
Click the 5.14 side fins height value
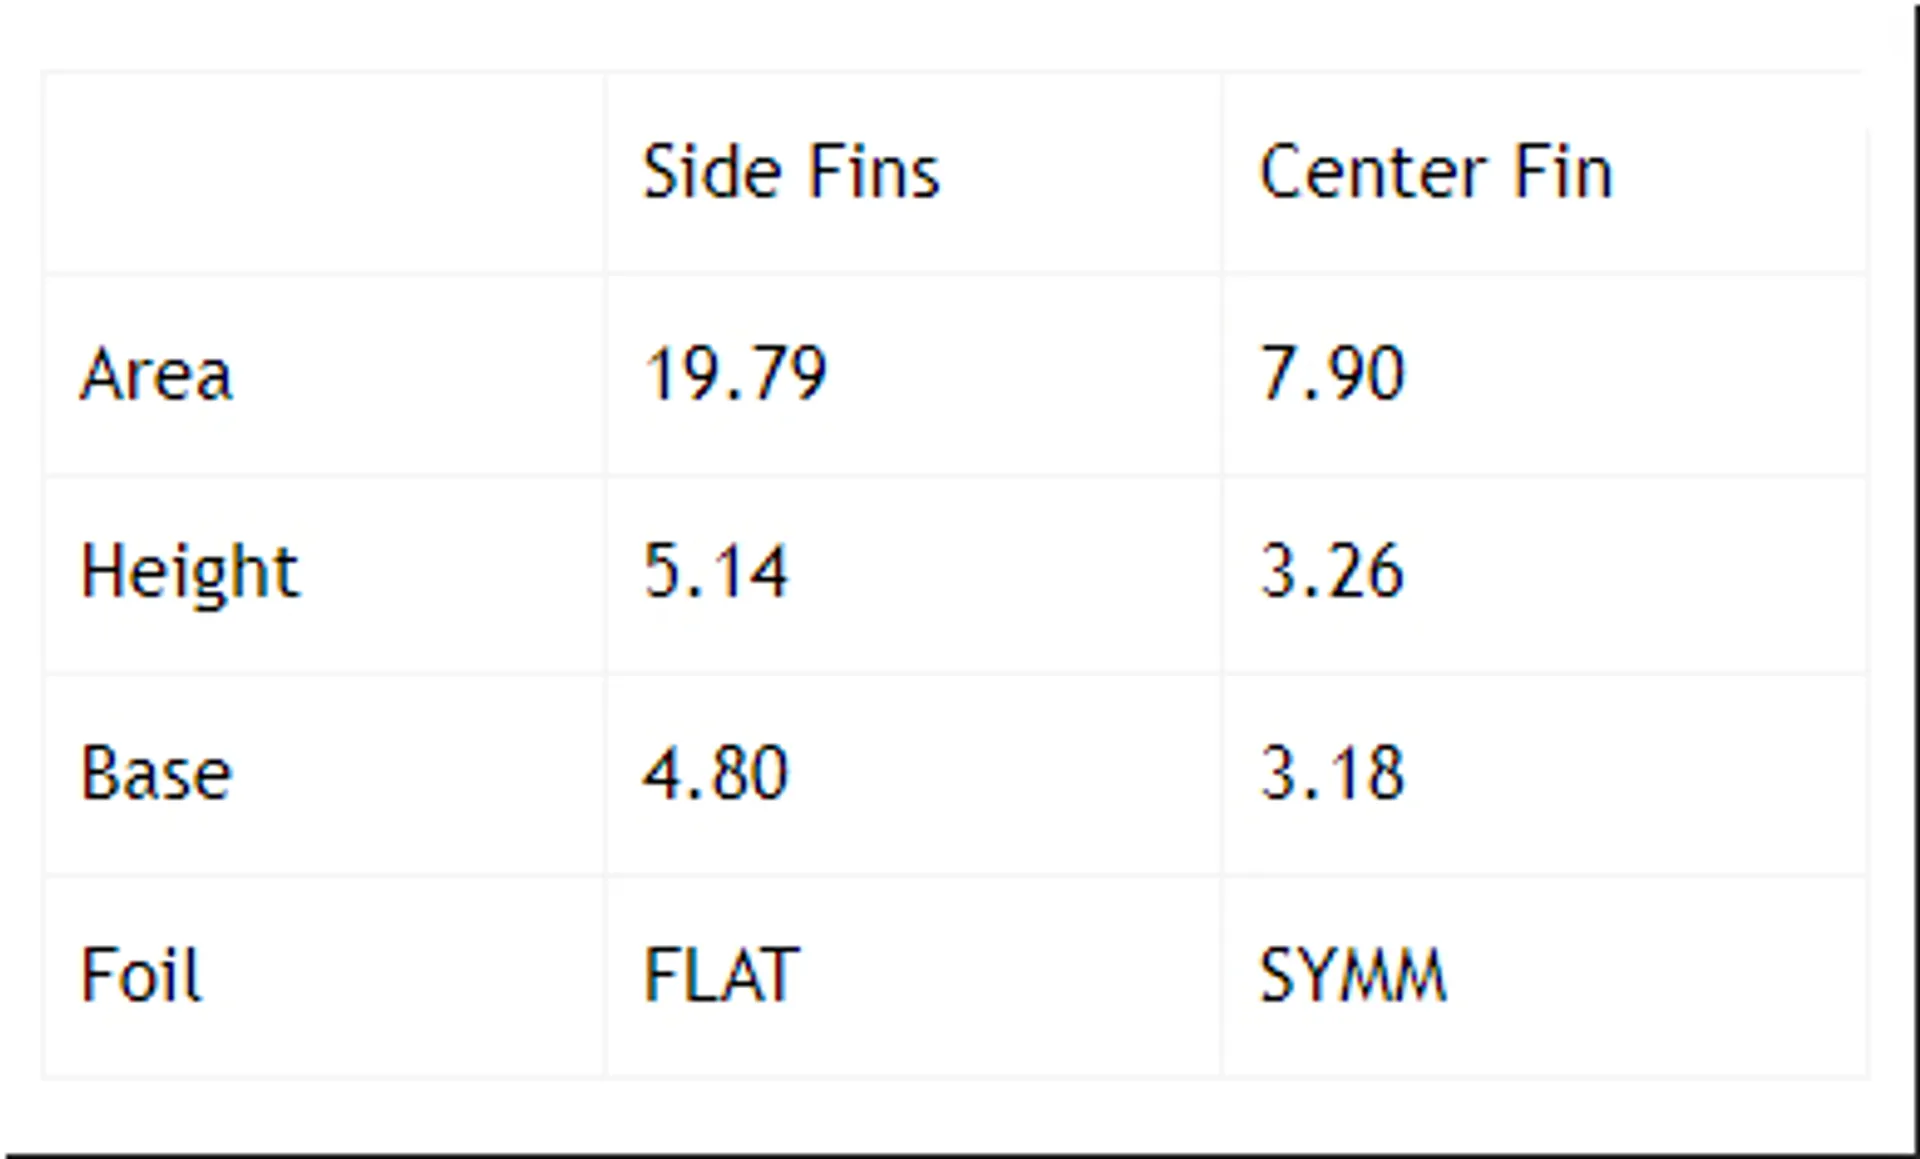pos(715,572)
